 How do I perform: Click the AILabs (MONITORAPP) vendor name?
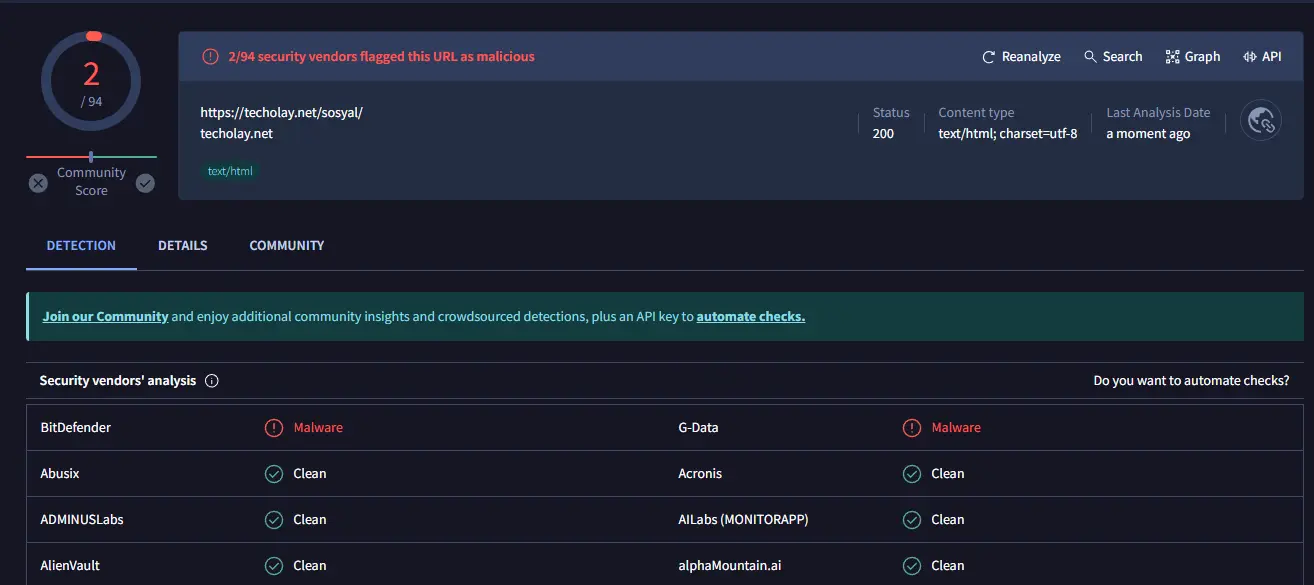(743, 520)
